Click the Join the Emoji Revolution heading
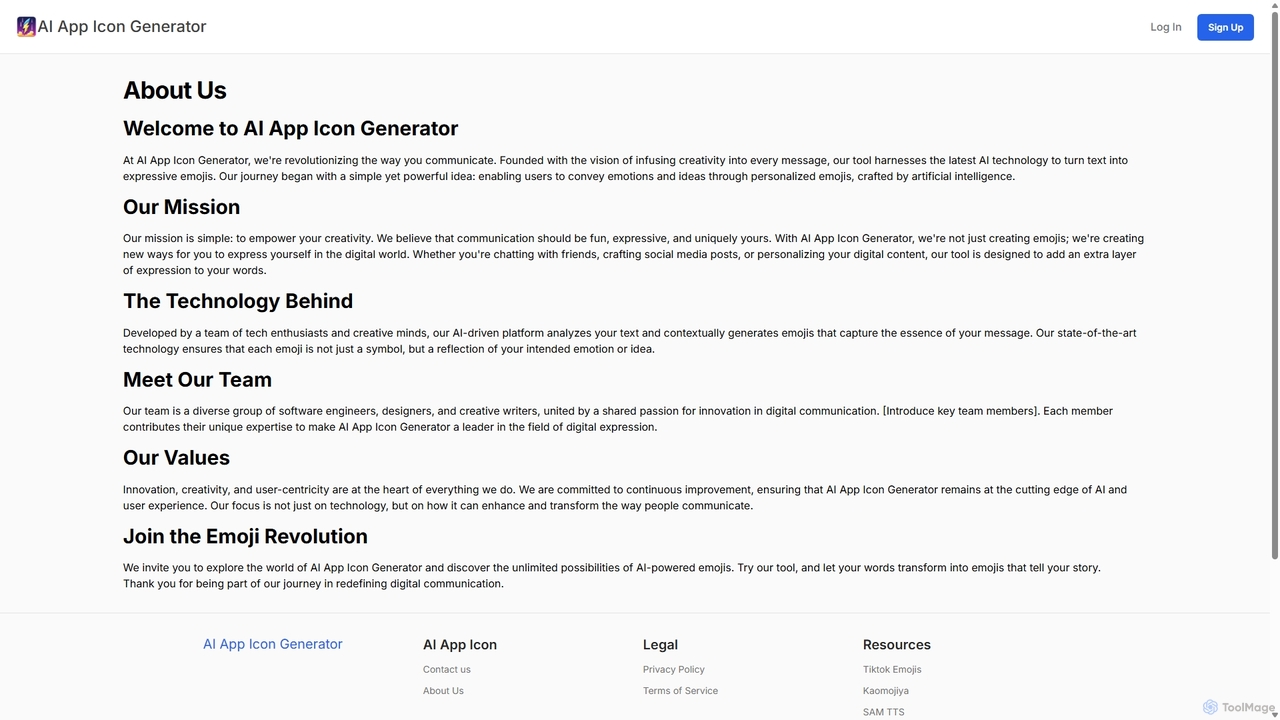The width and height of the screenshot is (1280, 720). pos(245,536)
